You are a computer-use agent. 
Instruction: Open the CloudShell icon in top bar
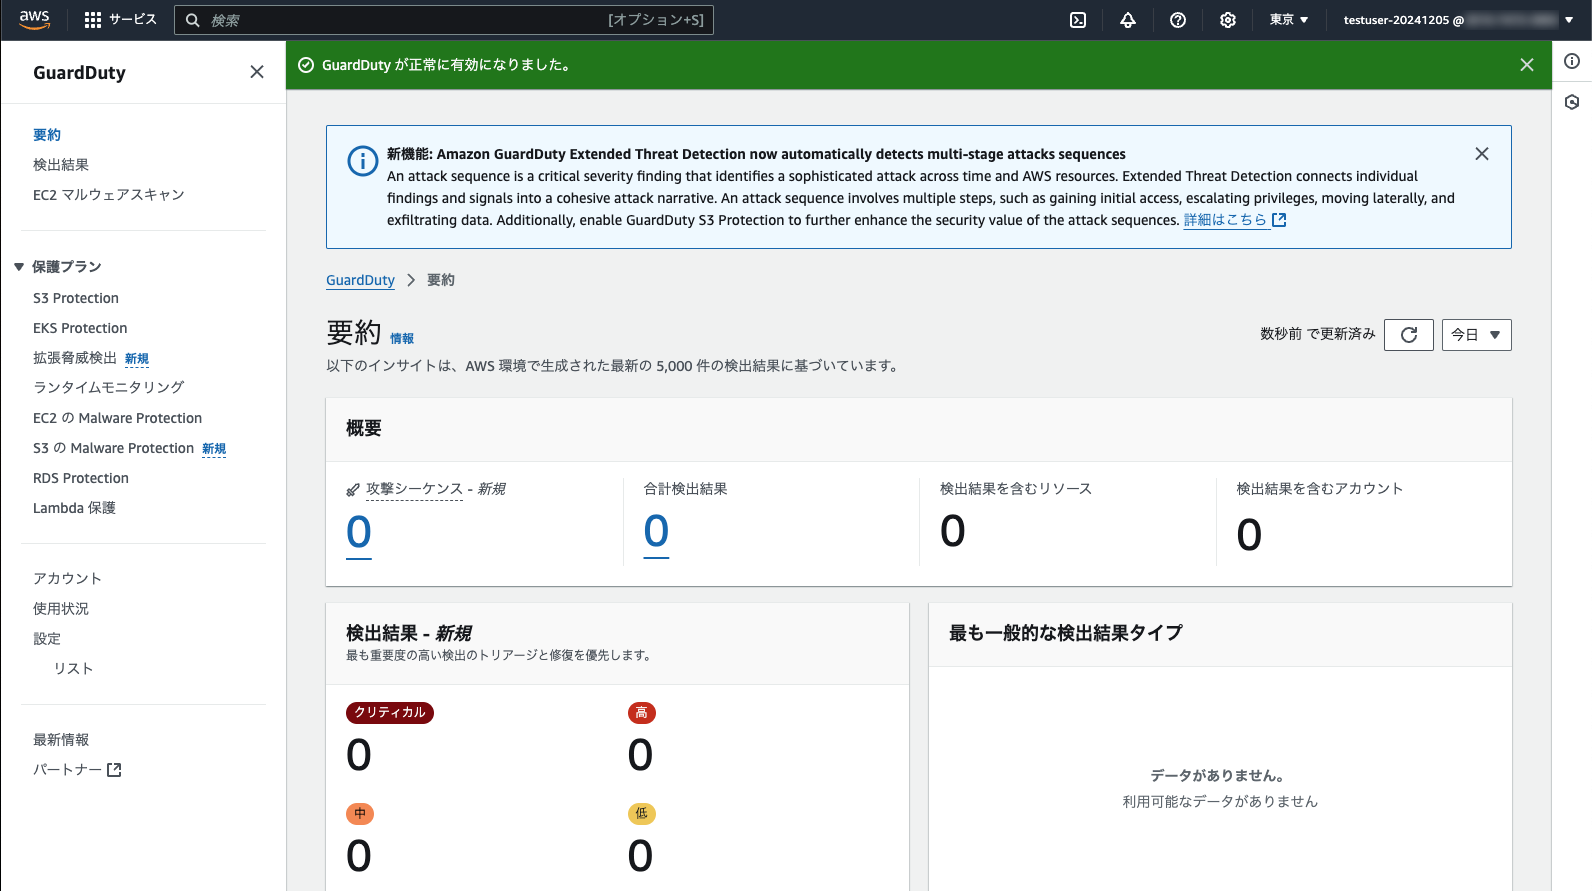[x=1078, y=20]
